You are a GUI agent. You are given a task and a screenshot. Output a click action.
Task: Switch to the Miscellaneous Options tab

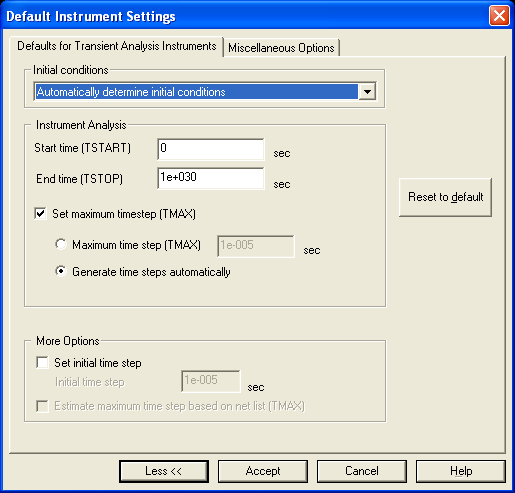click(x=281, y=48)
